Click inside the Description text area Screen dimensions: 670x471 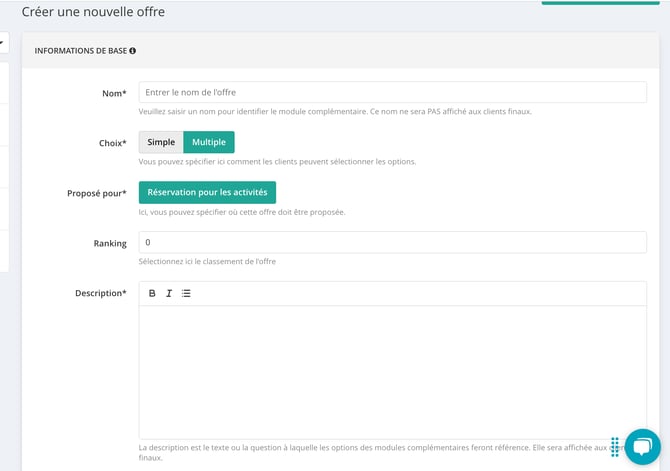[x=392, y=372]
